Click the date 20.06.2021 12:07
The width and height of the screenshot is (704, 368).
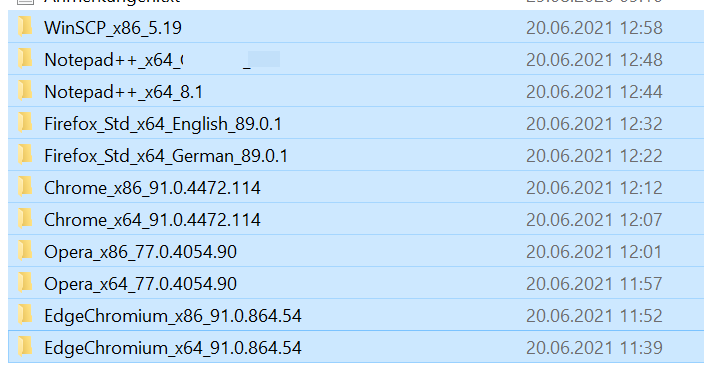[x=594, y=220]
